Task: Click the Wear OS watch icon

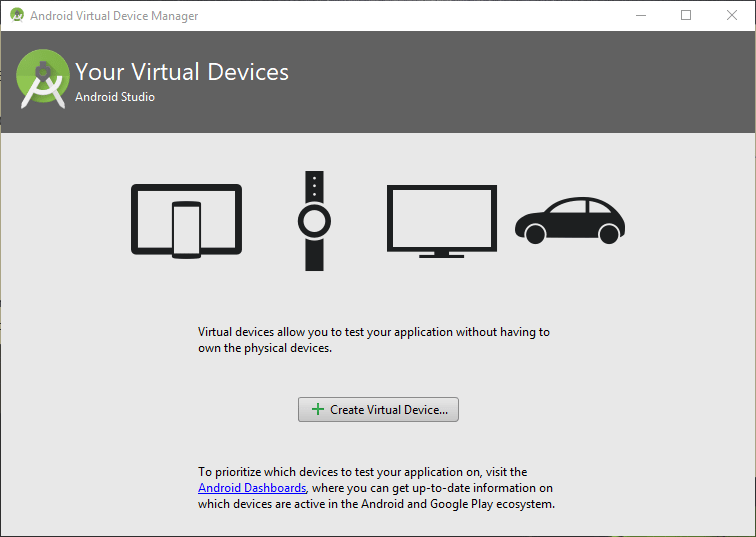Action: point(314,221)
